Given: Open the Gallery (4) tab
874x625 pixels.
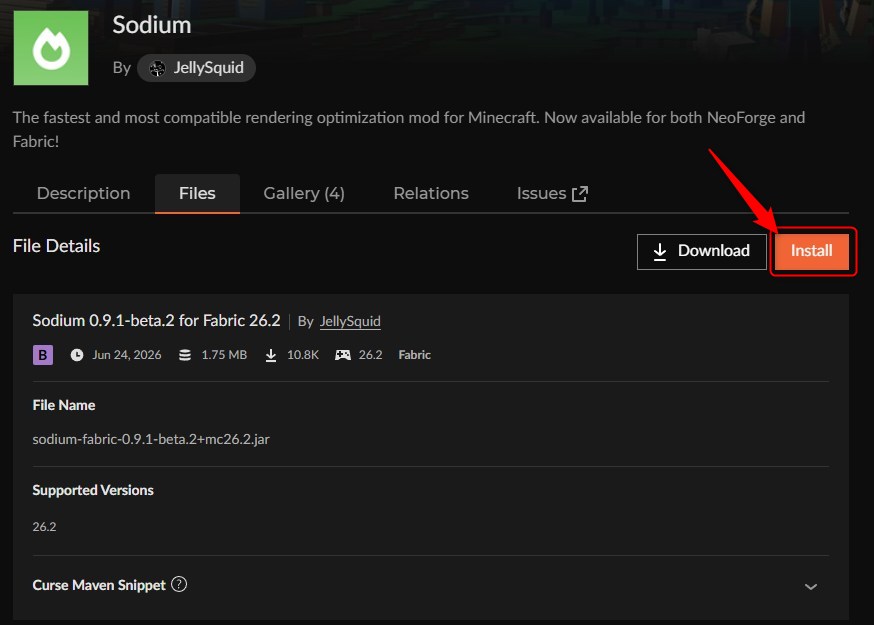Looking at the screenshot, I should 304,193.
